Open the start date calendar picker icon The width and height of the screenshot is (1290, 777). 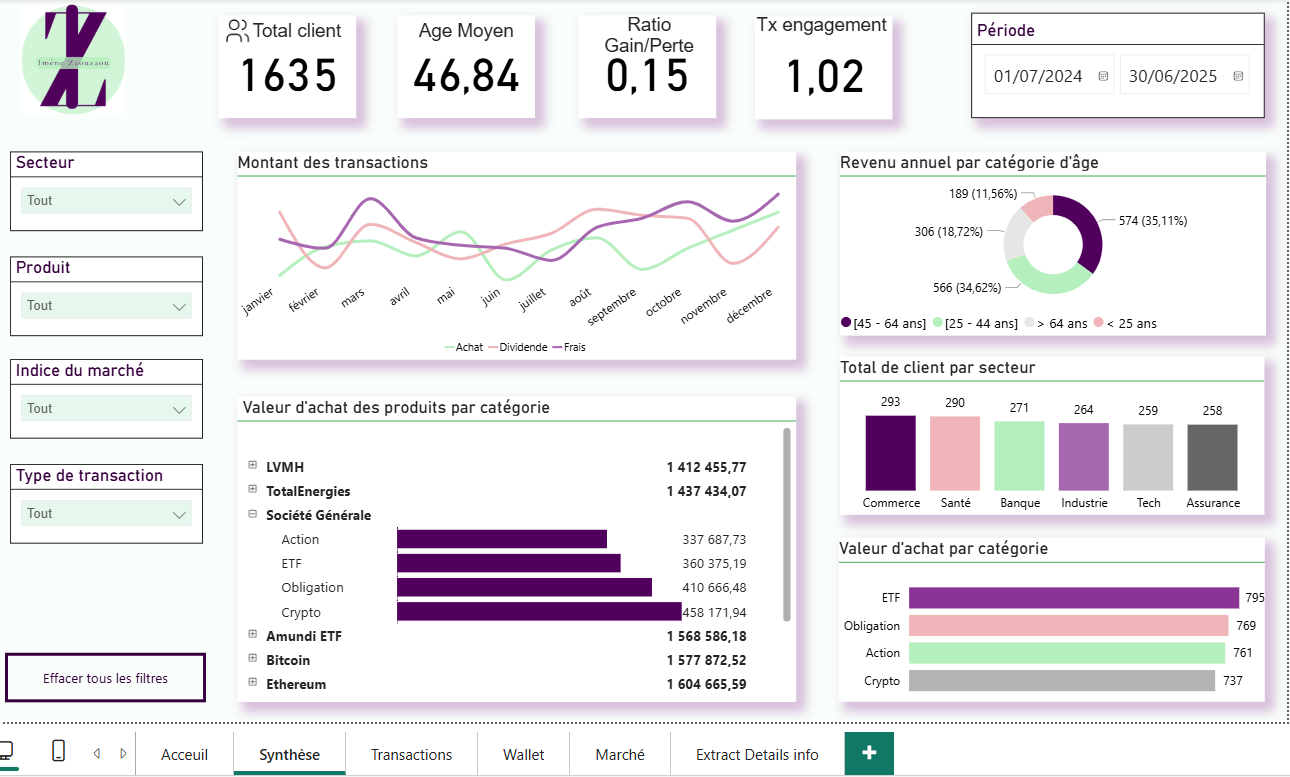[1103, 76]
